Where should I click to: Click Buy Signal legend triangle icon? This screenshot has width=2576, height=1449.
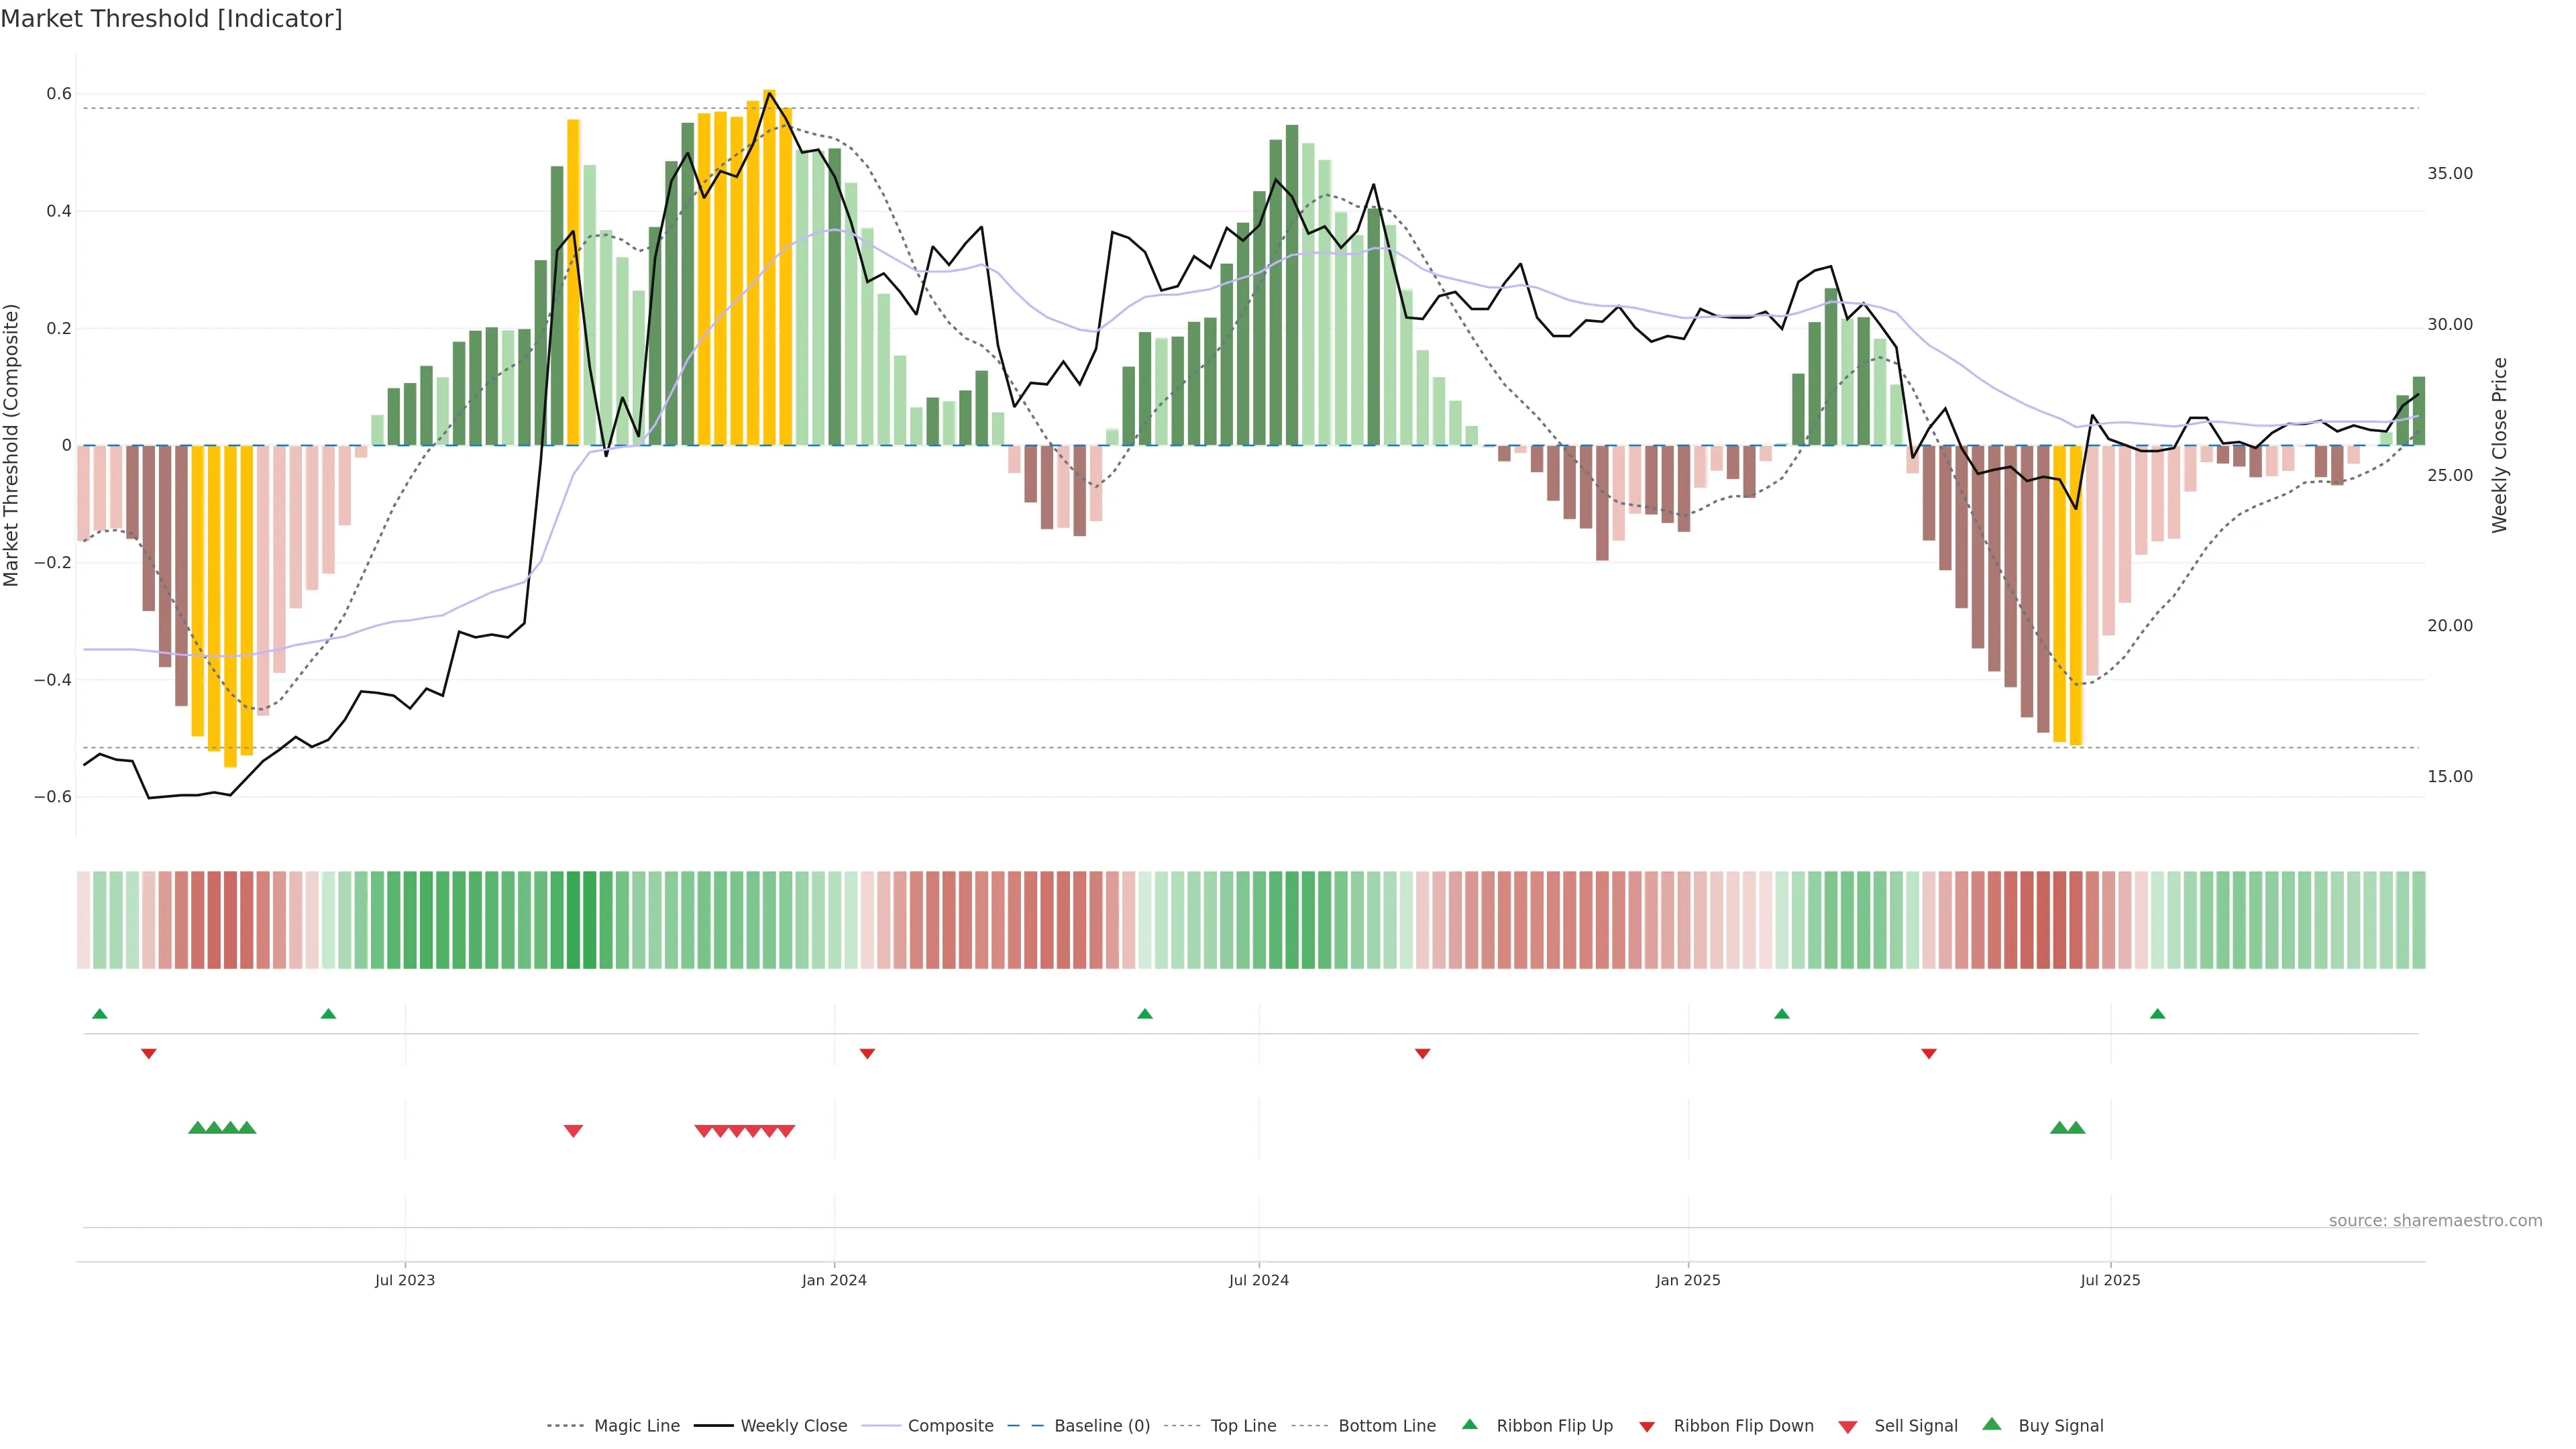click(1992, 1424)
